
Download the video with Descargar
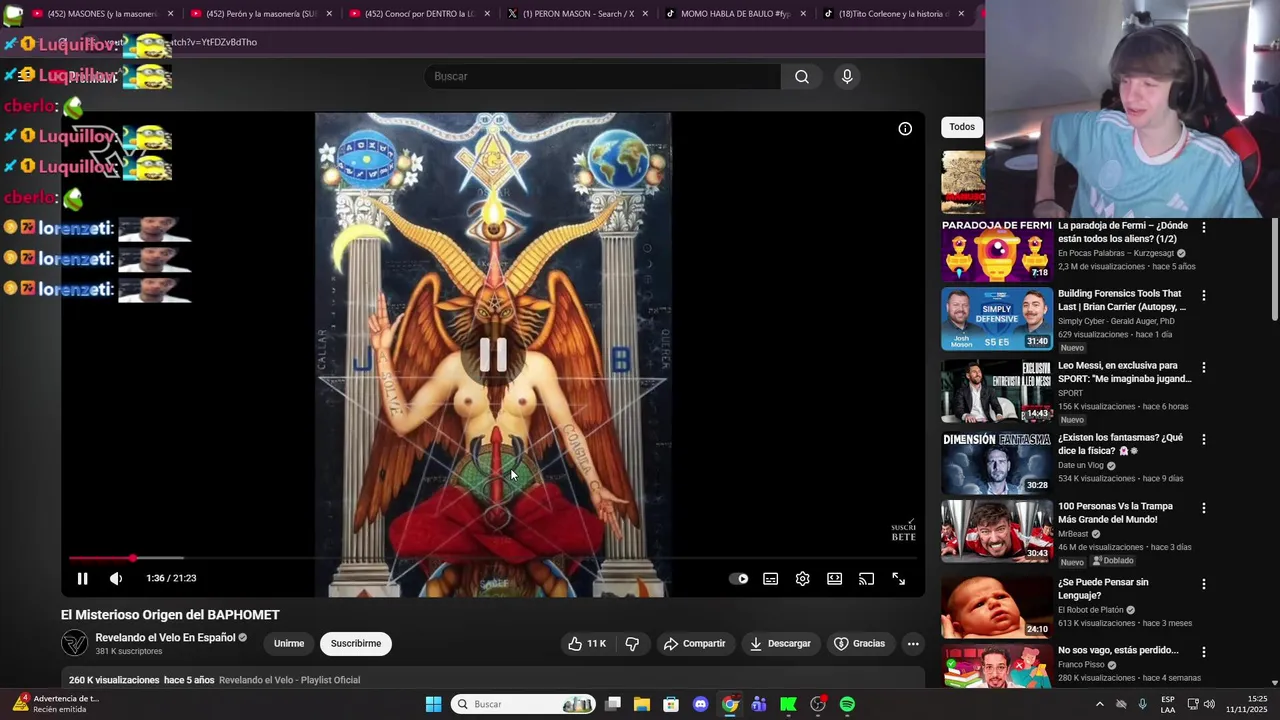click(x=780, y=643)
